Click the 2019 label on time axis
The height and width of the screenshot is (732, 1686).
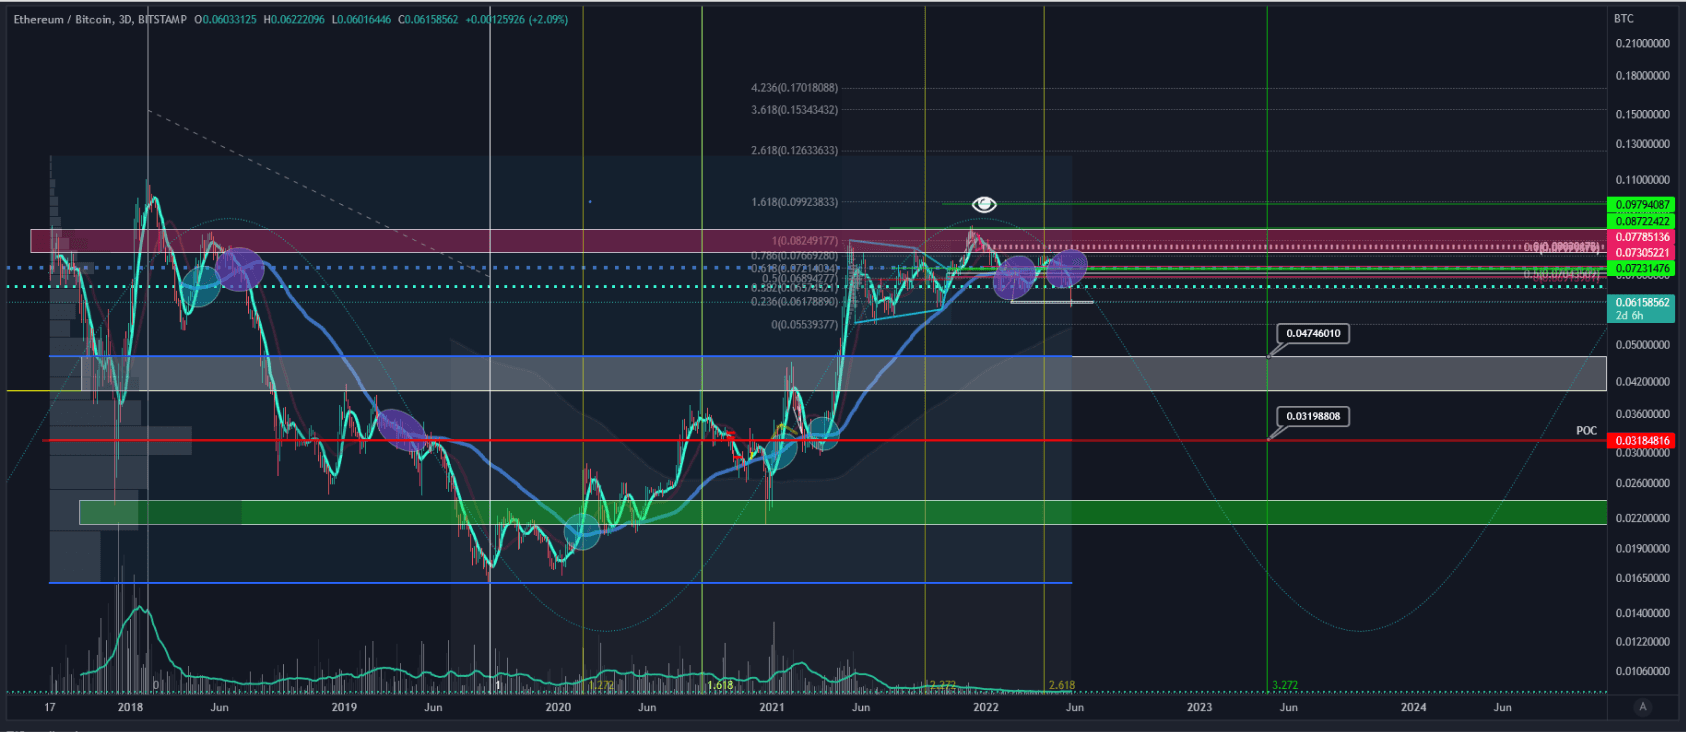pyautogui.click(x=344, y=707)
